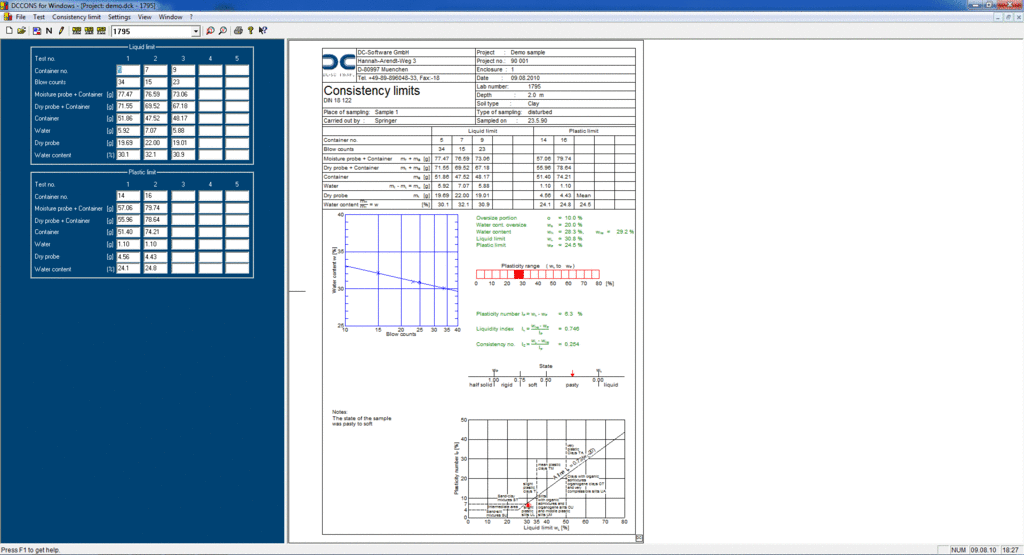The height and width of the screenshot is (555, 1024).
Task: Open the Test menu
Action: click(x=38, y=17)
